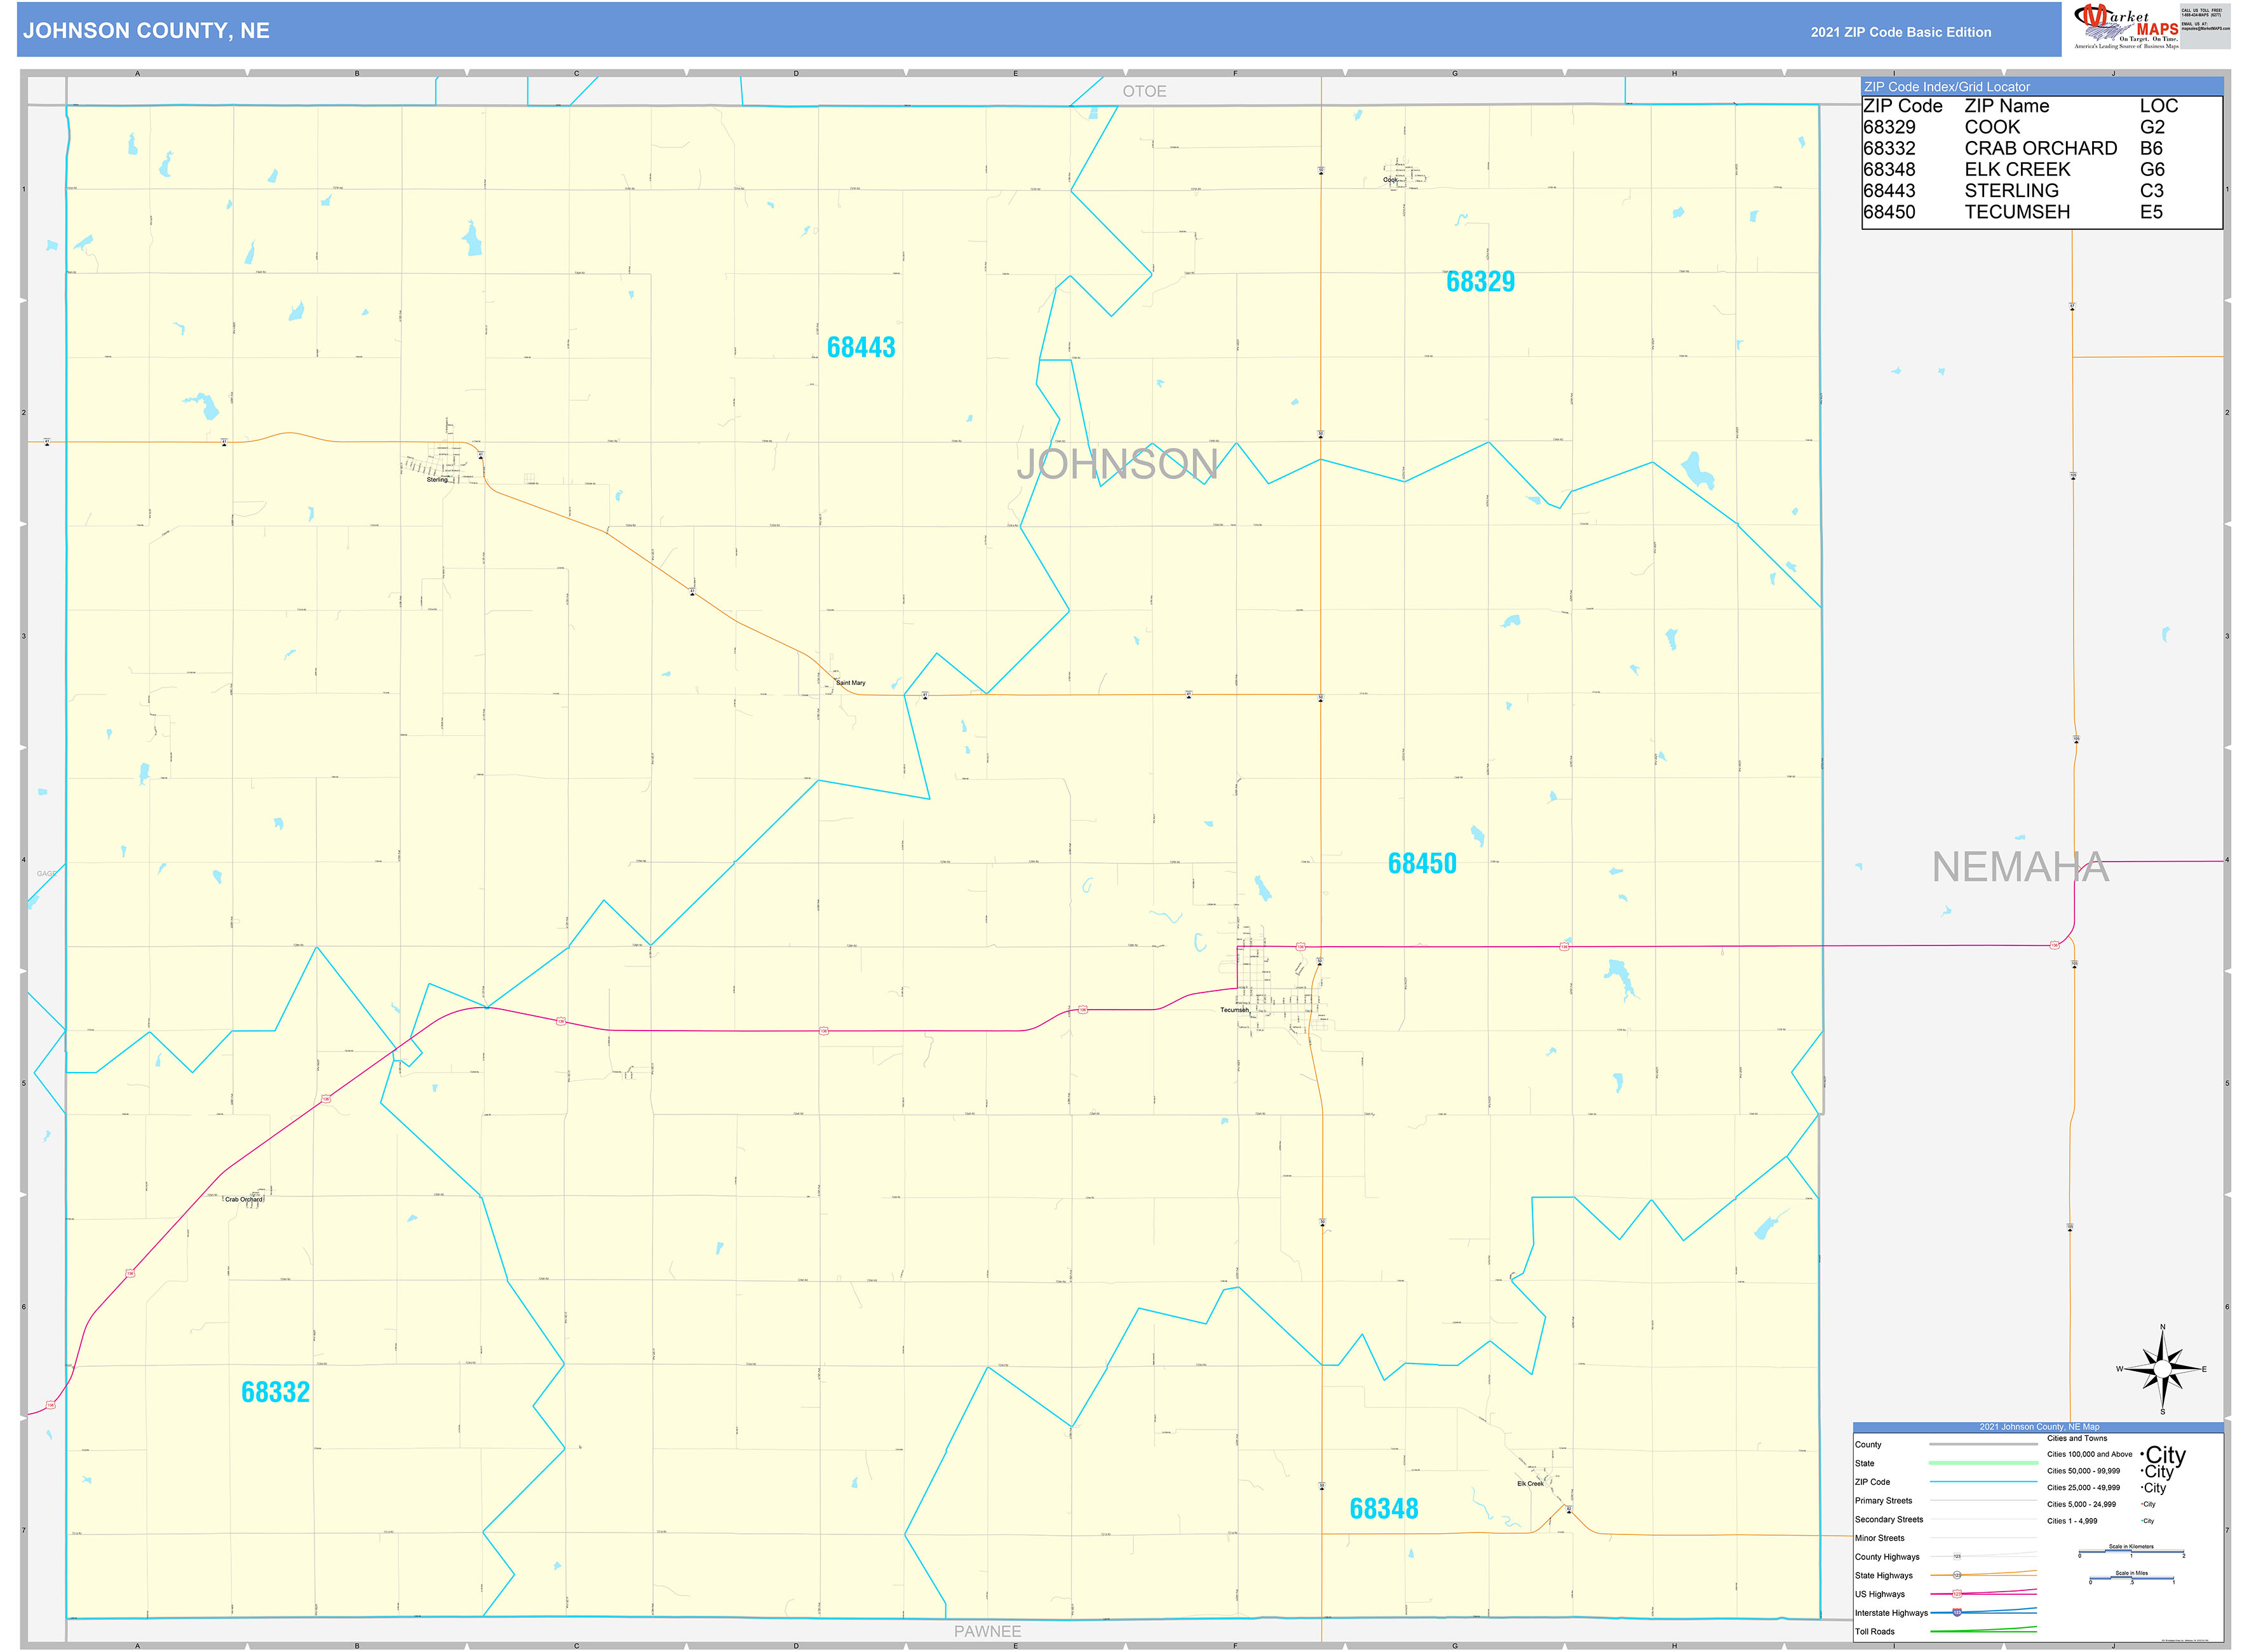This screenshot has height=1652, width=2242.
Task: Select the JOHNSON COUNTY, NE title
Action: click(x=145, y=31)
